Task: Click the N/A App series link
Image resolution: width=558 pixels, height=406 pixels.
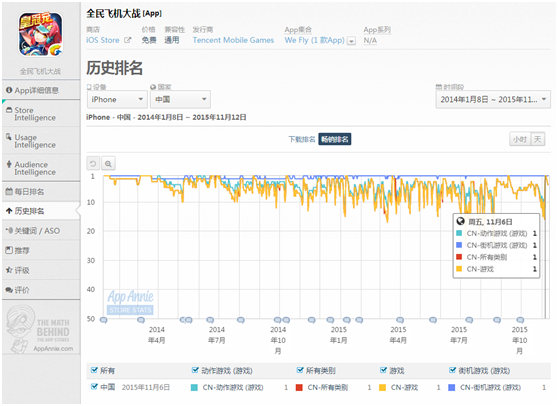Action: pos(370,41)
